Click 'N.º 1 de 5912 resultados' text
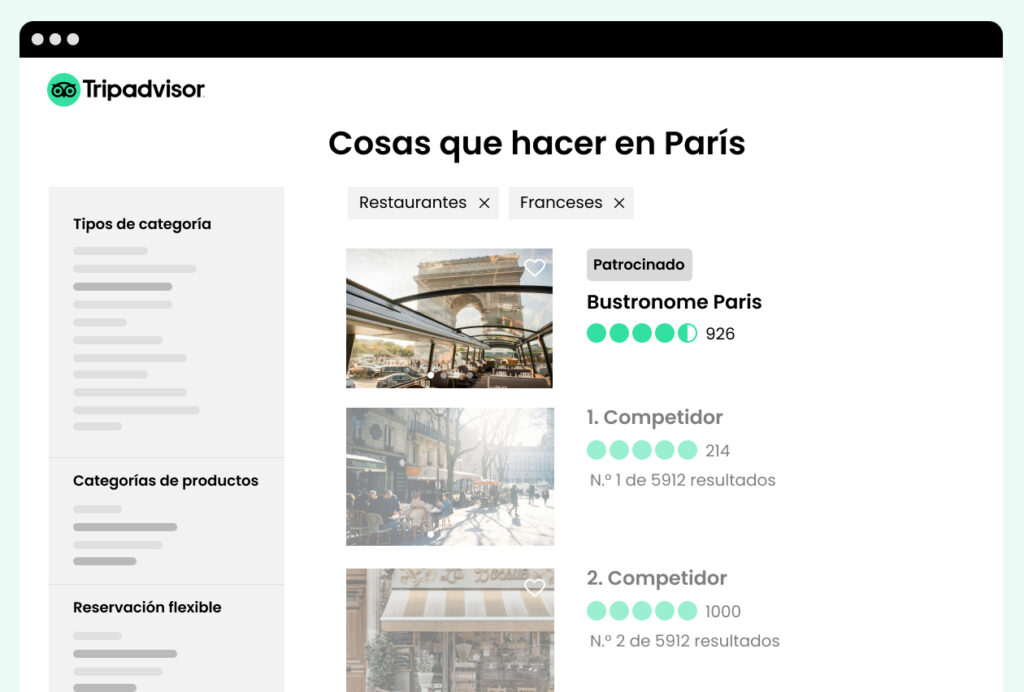 pyautogui.click(x=682, y=480)
